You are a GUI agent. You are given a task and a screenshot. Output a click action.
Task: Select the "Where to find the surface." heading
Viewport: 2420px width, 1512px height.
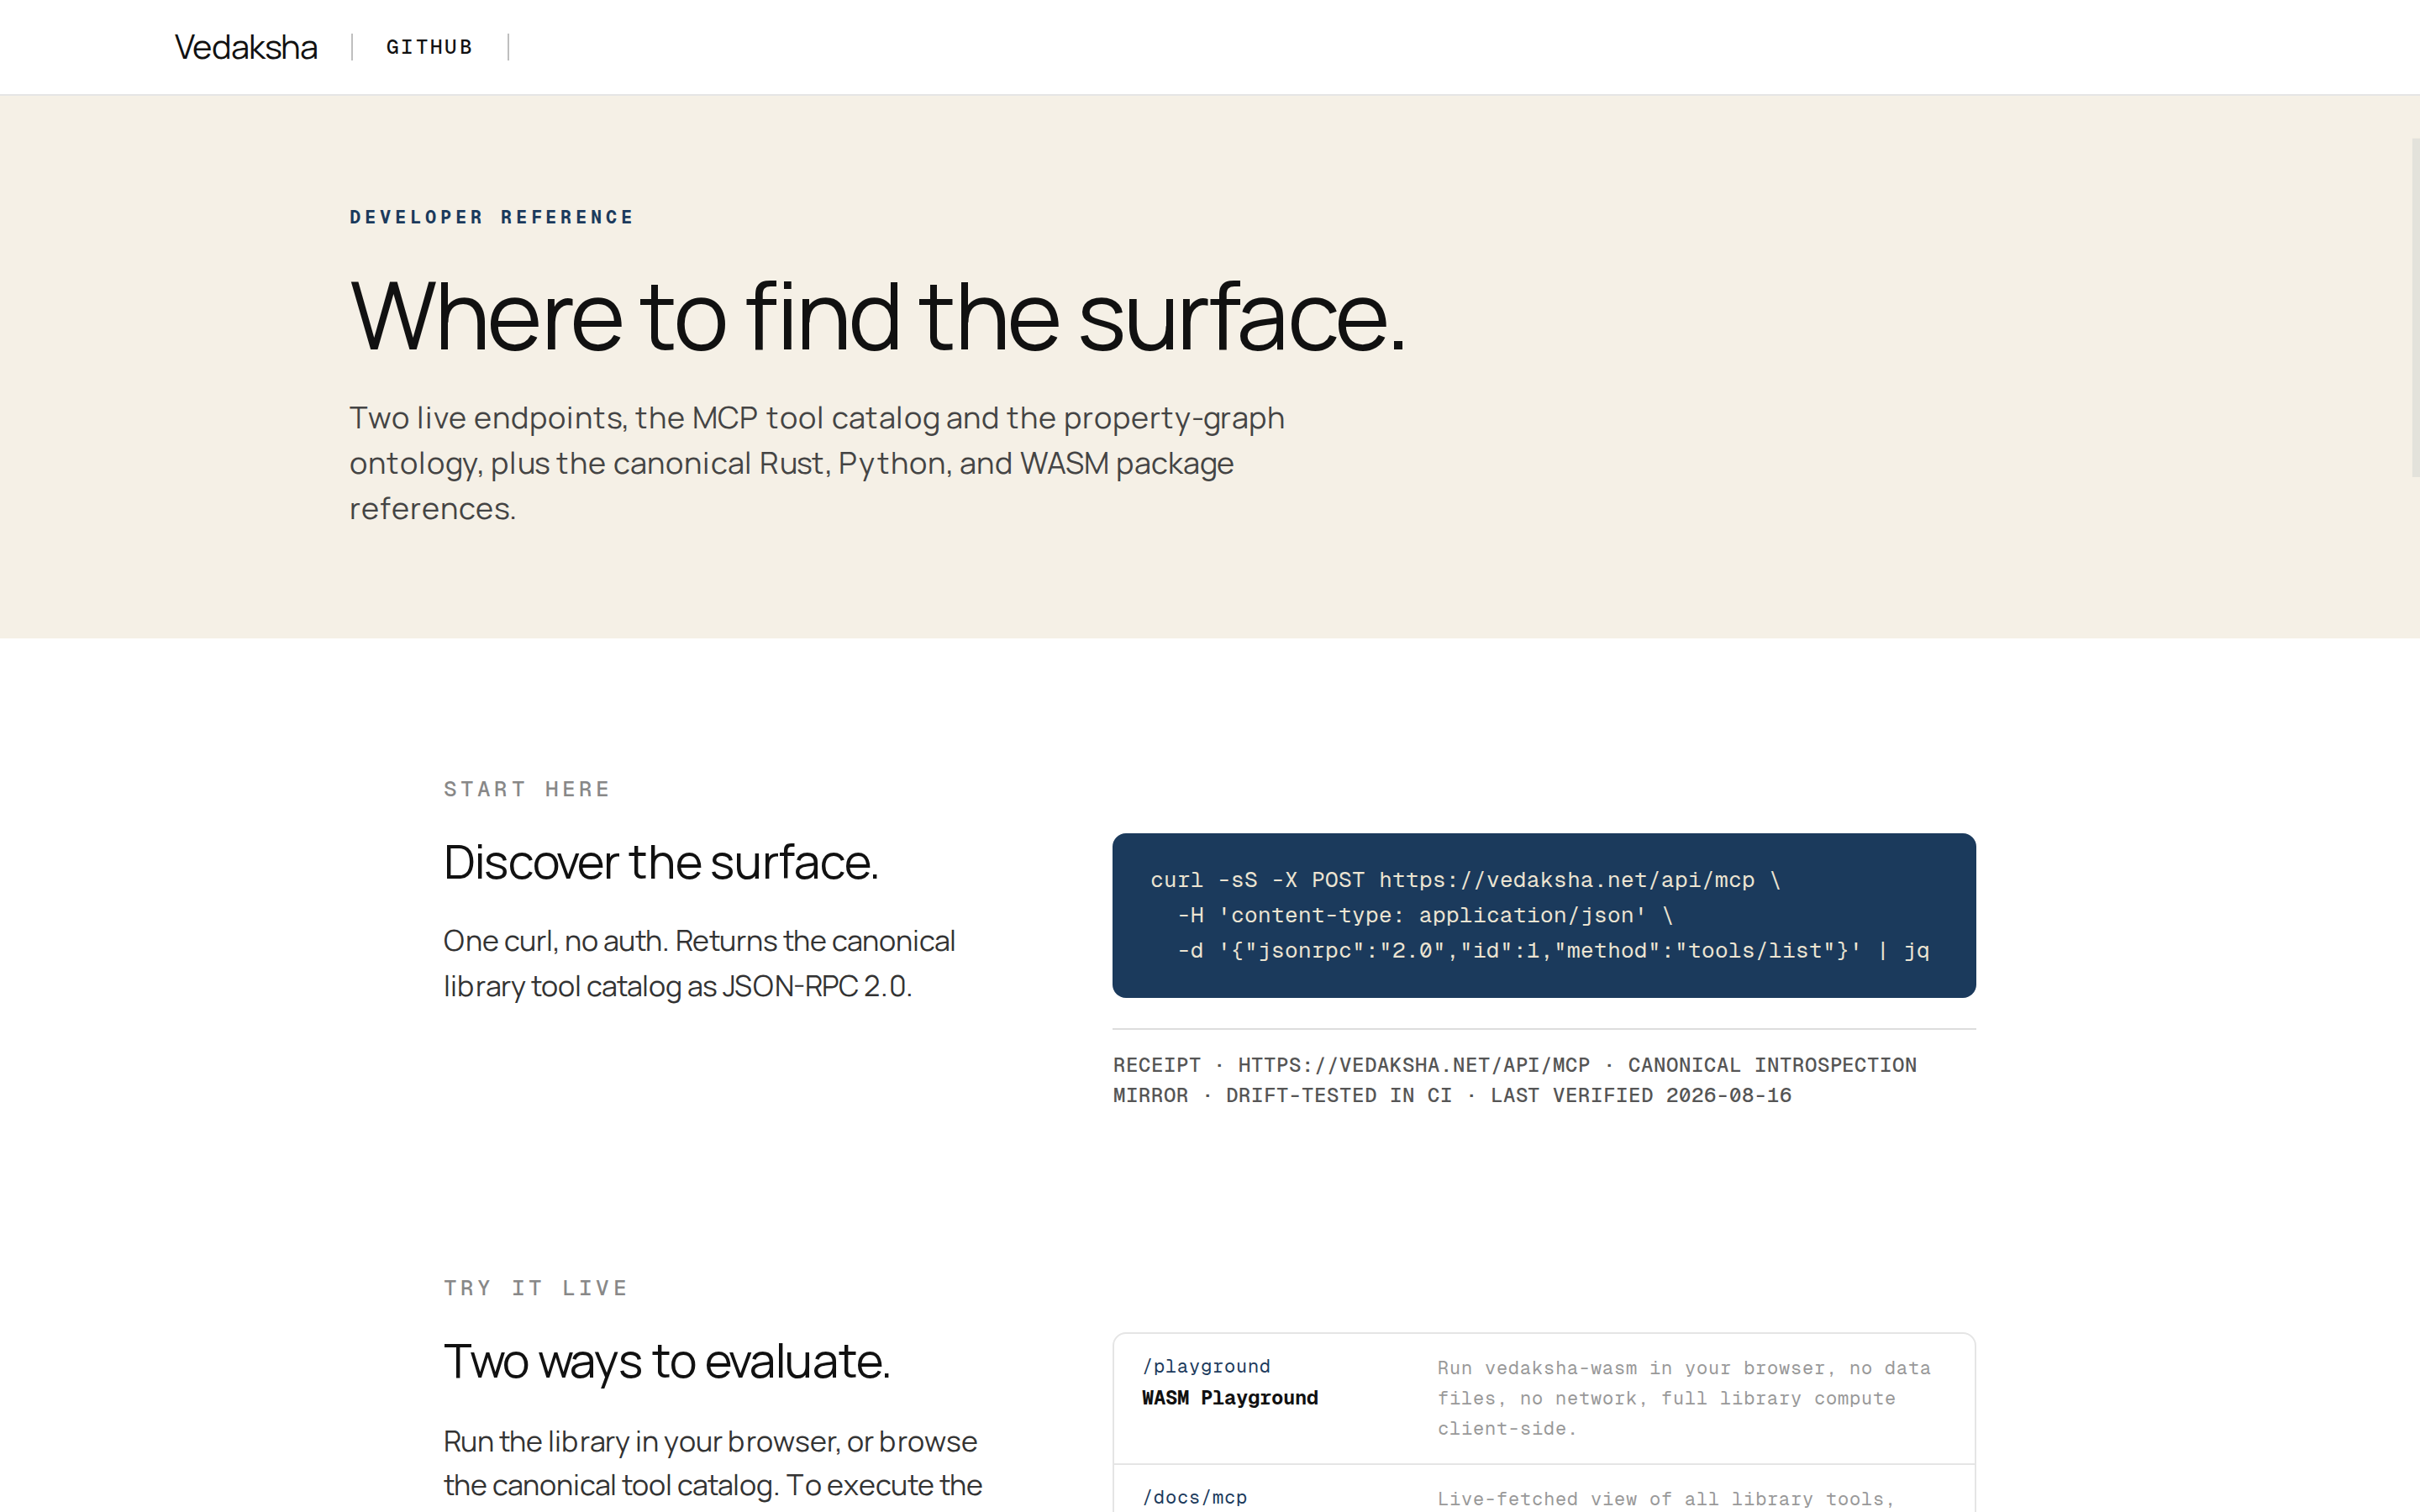pyautogui.click(x=878, y=316)
